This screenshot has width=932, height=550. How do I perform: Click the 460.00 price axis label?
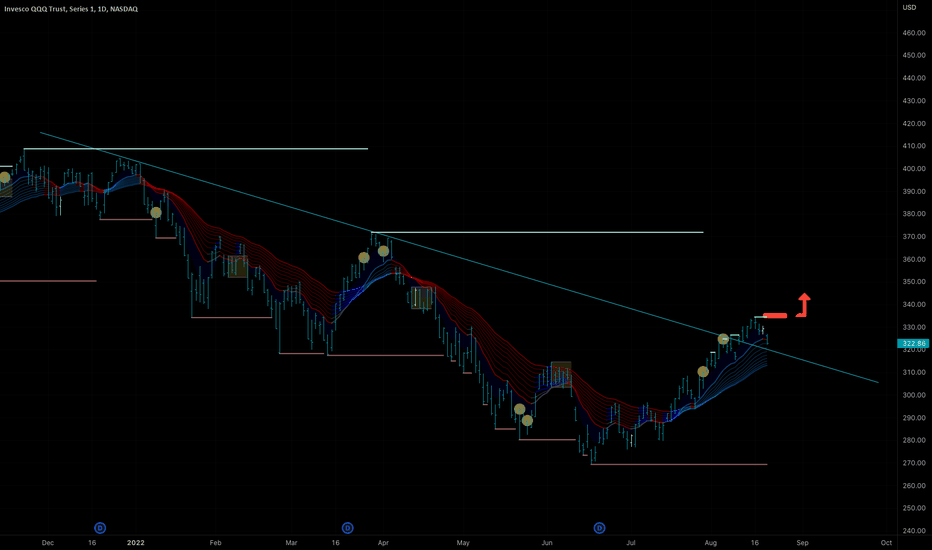914,33
